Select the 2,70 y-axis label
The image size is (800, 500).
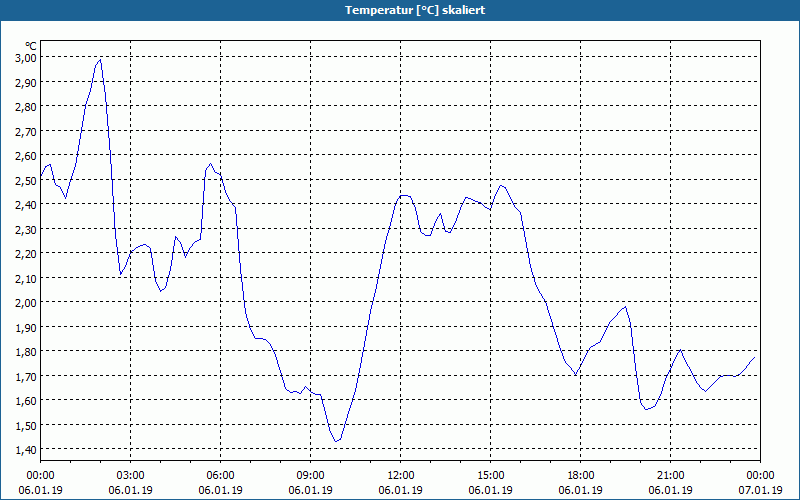[x=26, y=131]
